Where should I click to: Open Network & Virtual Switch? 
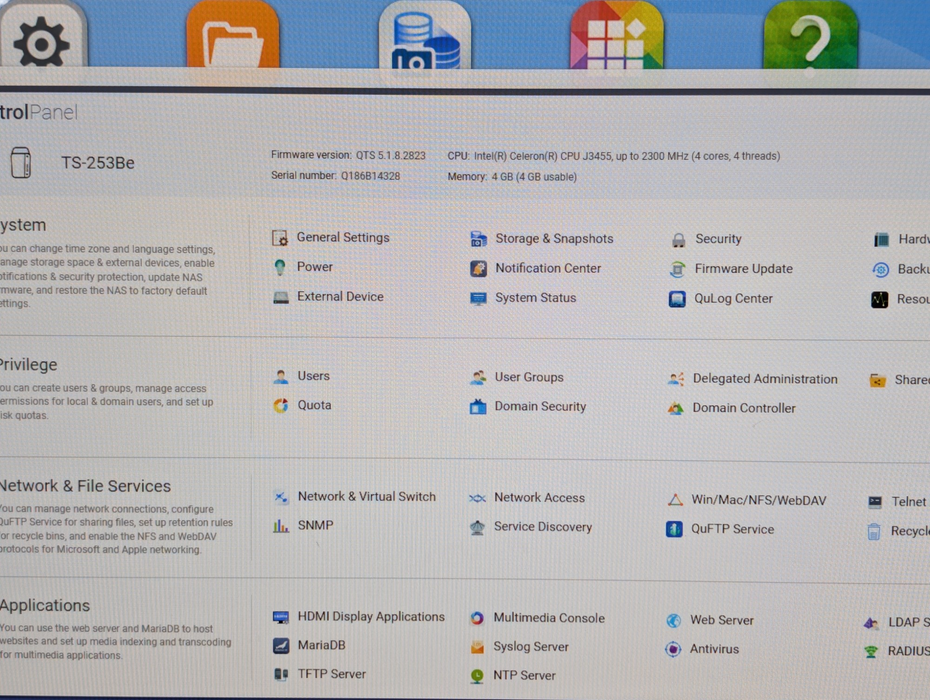point(366,496)
